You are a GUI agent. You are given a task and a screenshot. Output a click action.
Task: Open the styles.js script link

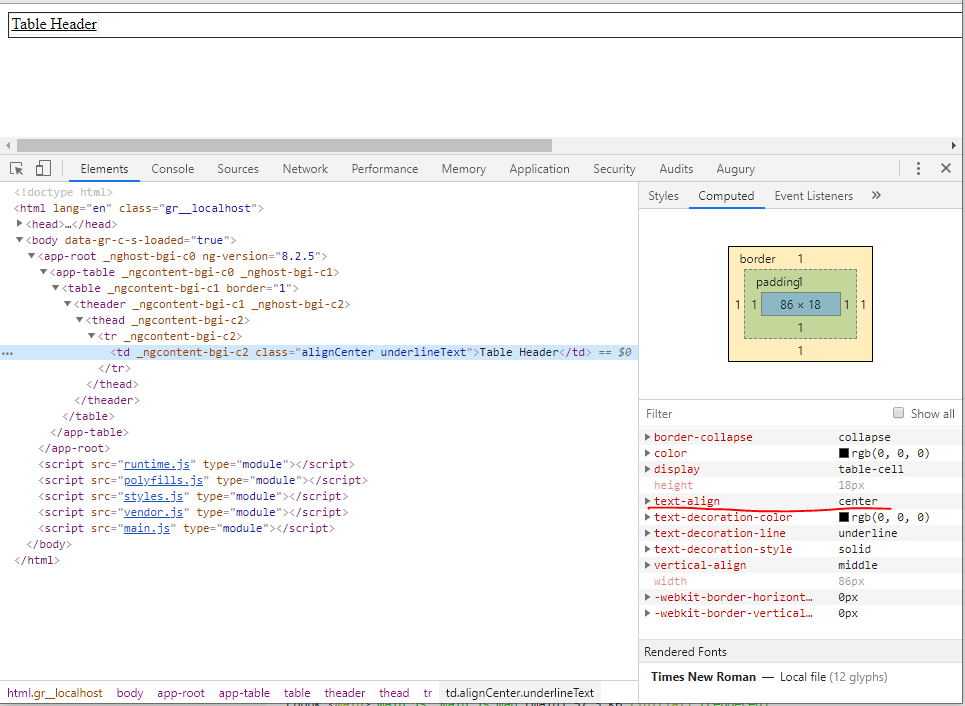click(153, 496)
